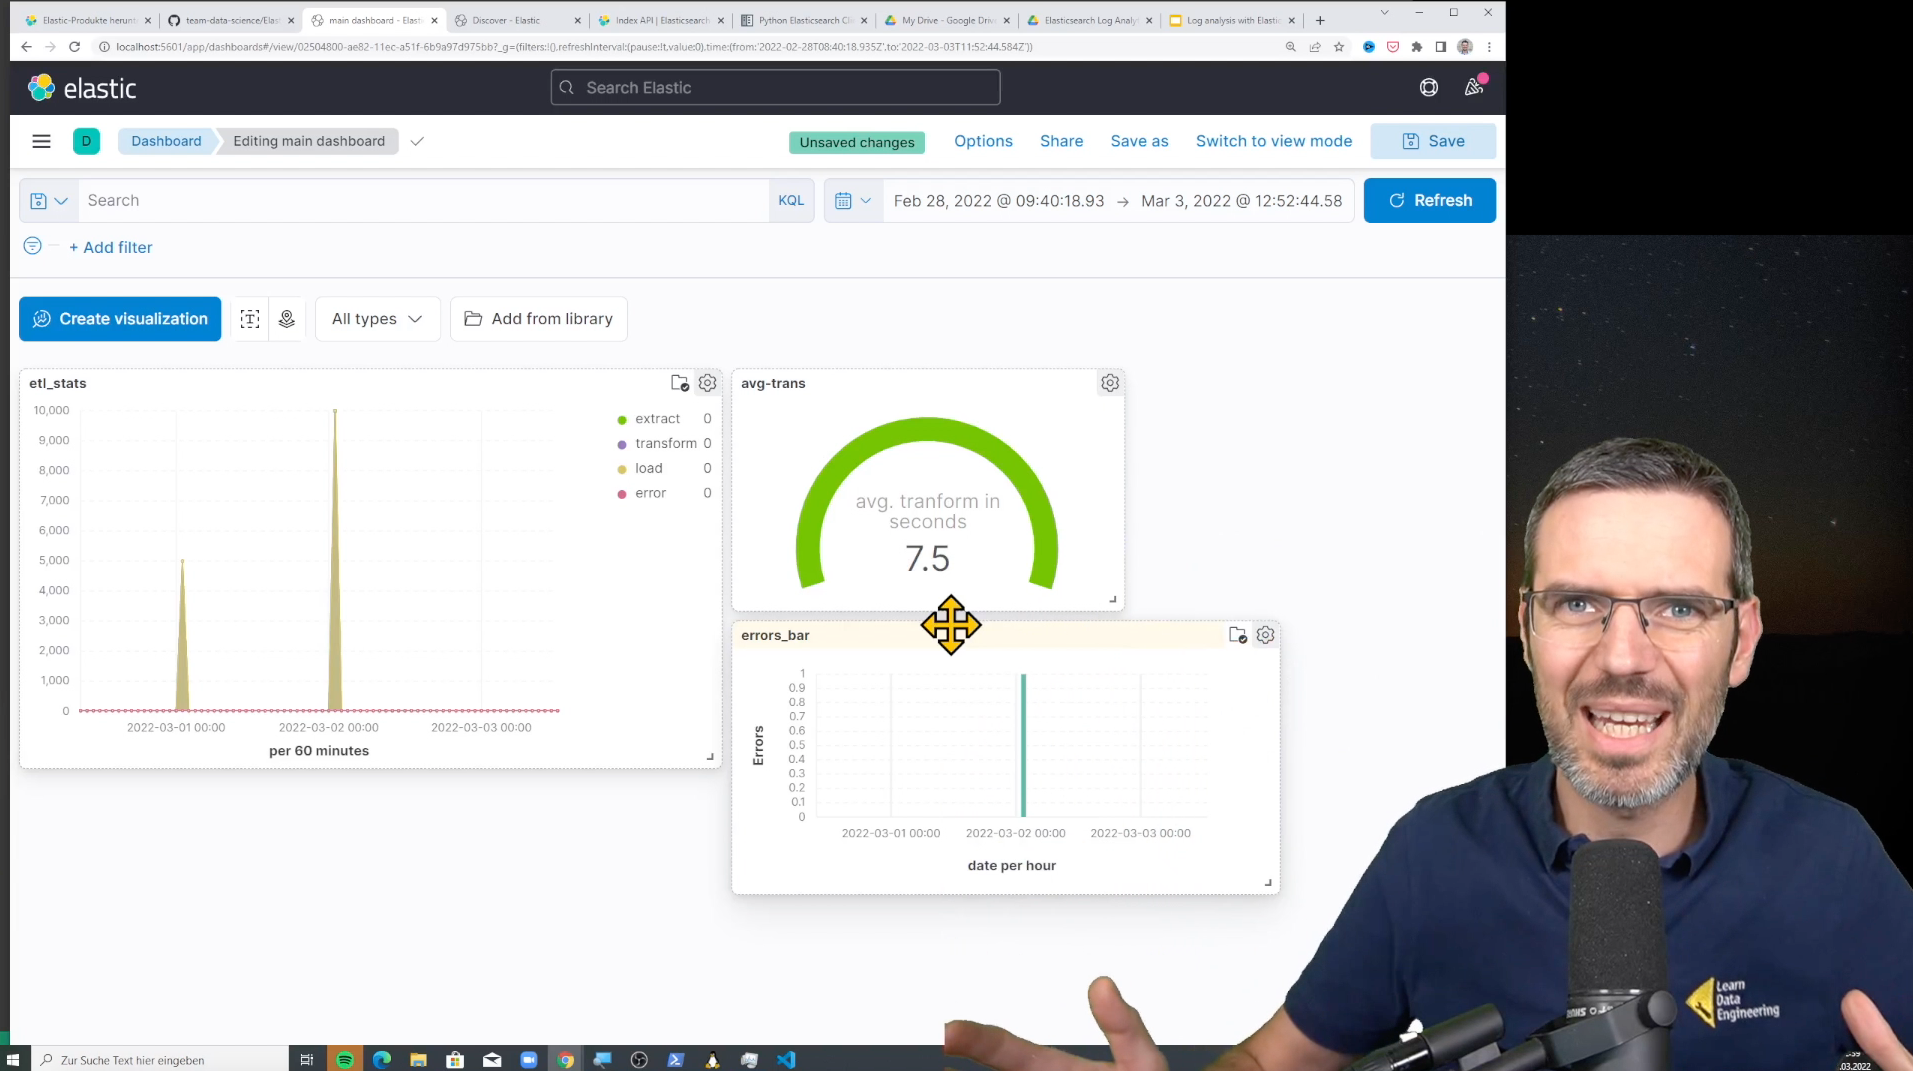Switch to the Log analysis with Elastic tab
1913x1071 pixels.
pos(1232,20)
